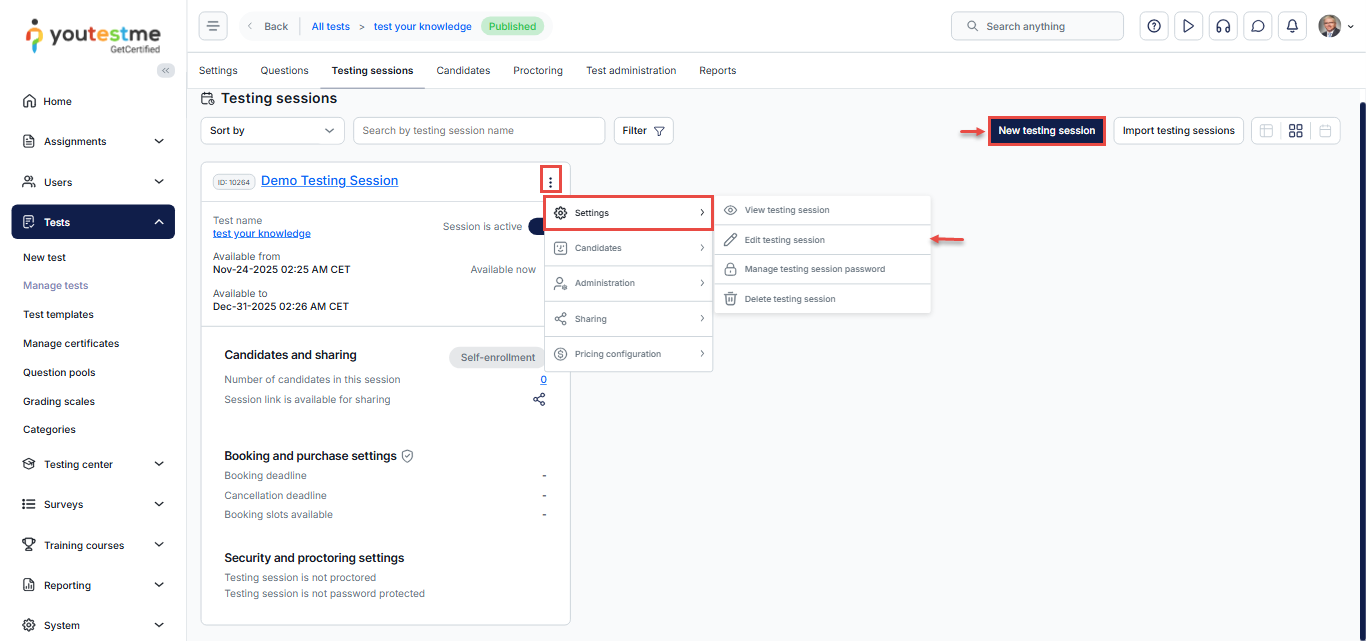Switch to grid card view
The image size is (1366, 641).
coord(1295,131)
